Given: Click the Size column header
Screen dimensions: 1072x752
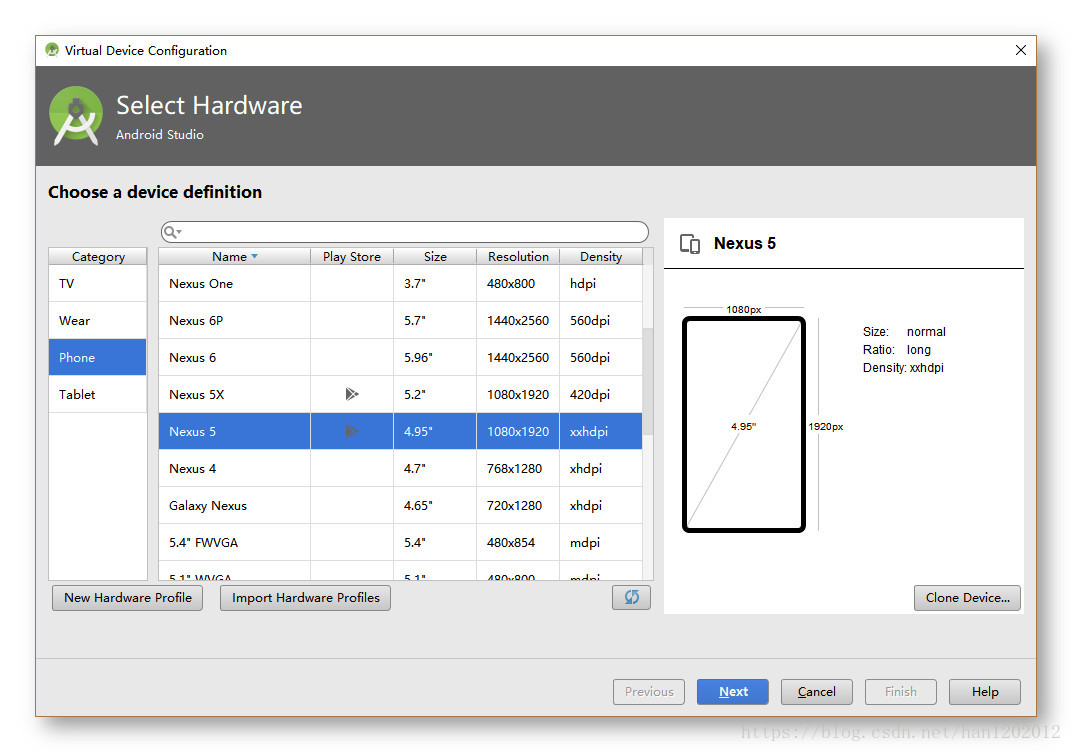Looking at the screenshot, I should (x=435, y=256).
